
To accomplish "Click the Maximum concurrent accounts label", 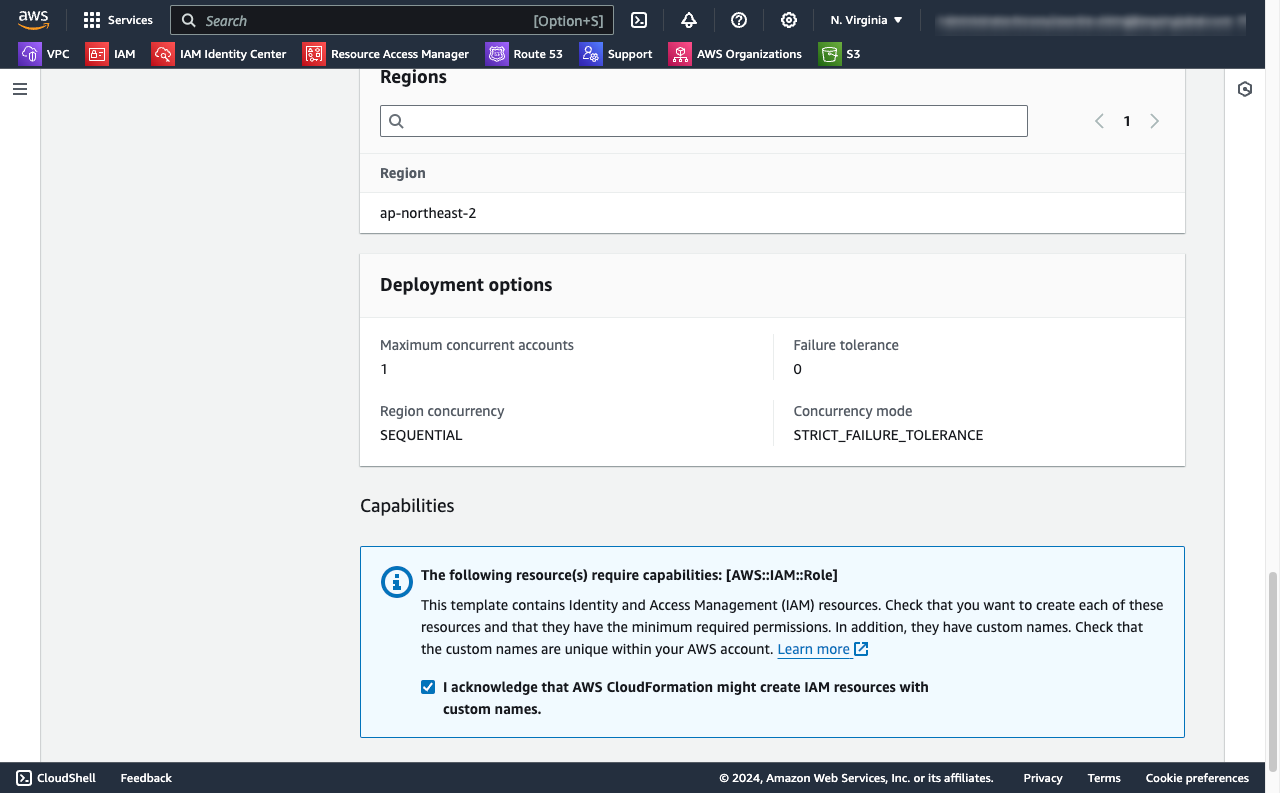I will 477,345.
